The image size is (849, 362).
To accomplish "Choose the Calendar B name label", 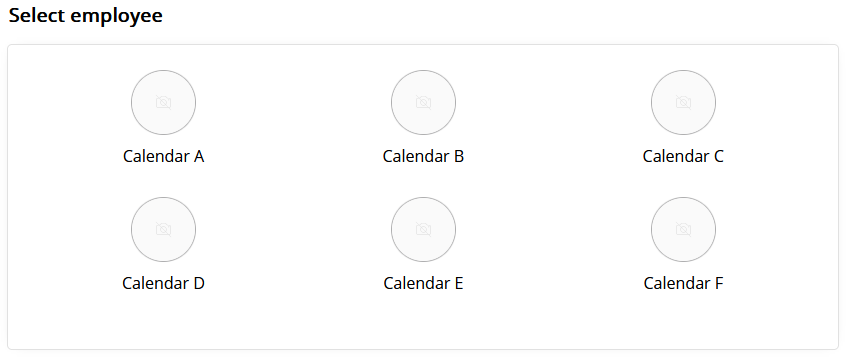I will pyautogui.click(x=423, y=156).
